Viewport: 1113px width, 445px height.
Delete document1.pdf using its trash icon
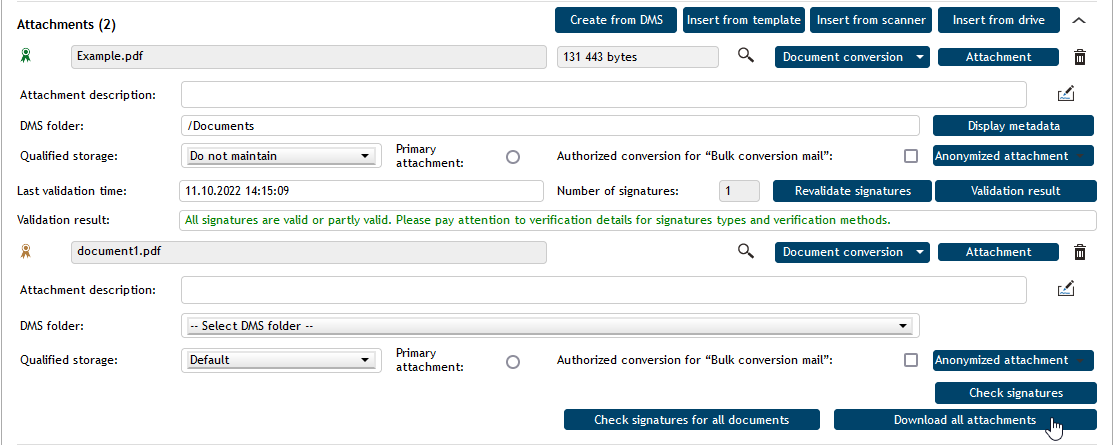pos(1079,252)
